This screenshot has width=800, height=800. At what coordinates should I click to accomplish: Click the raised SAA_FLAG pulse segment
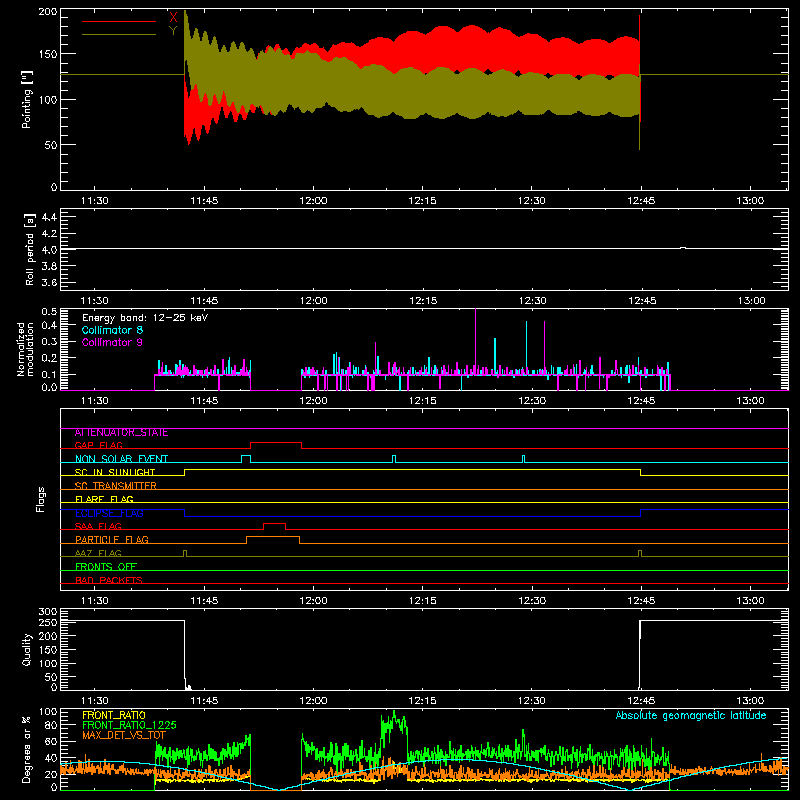coord(274,524)
